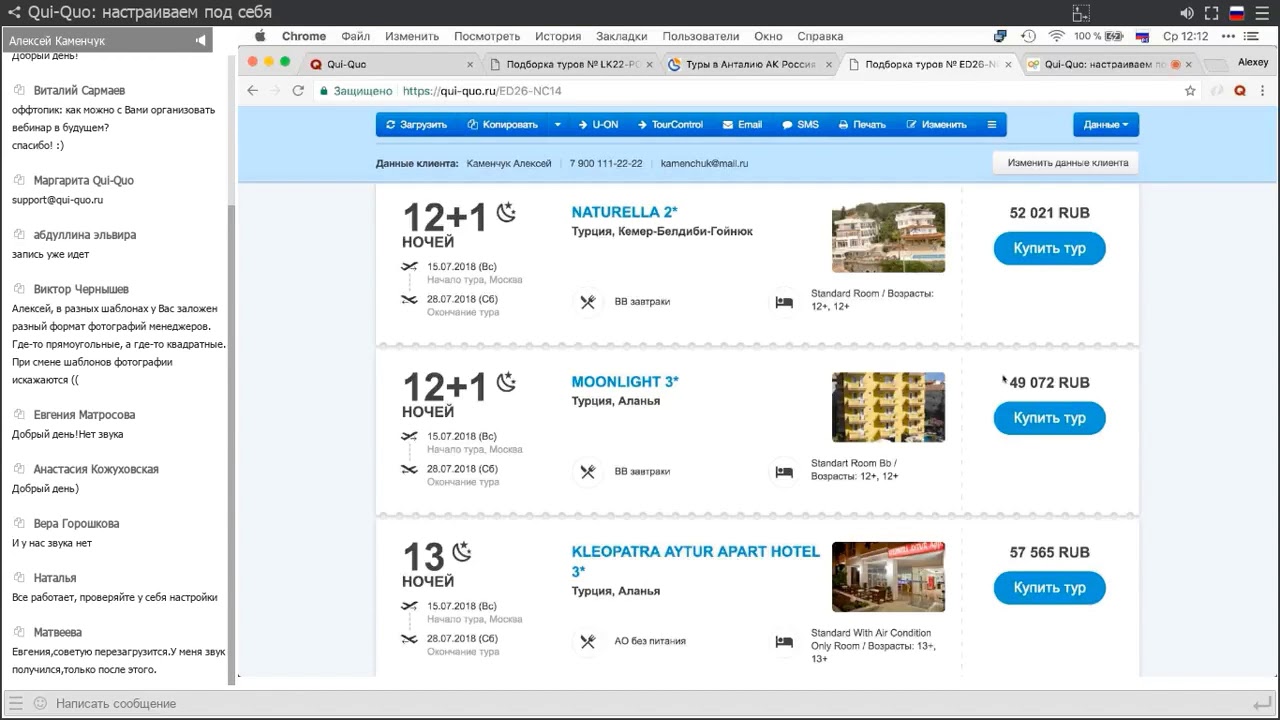Buy the NATURELLA 2* tour

(1049, 249)
